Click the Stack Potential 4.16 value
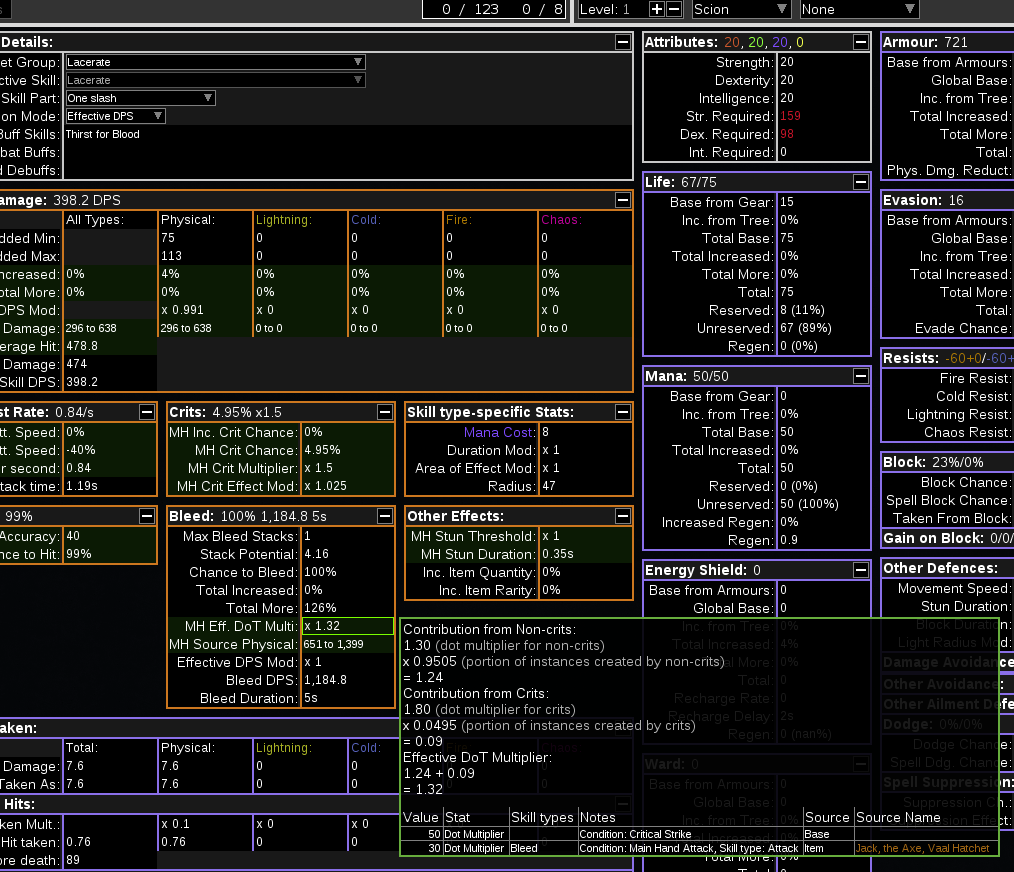Image resolution: width=1014 pixels, height=872 pixels. (x=316, y=554)
